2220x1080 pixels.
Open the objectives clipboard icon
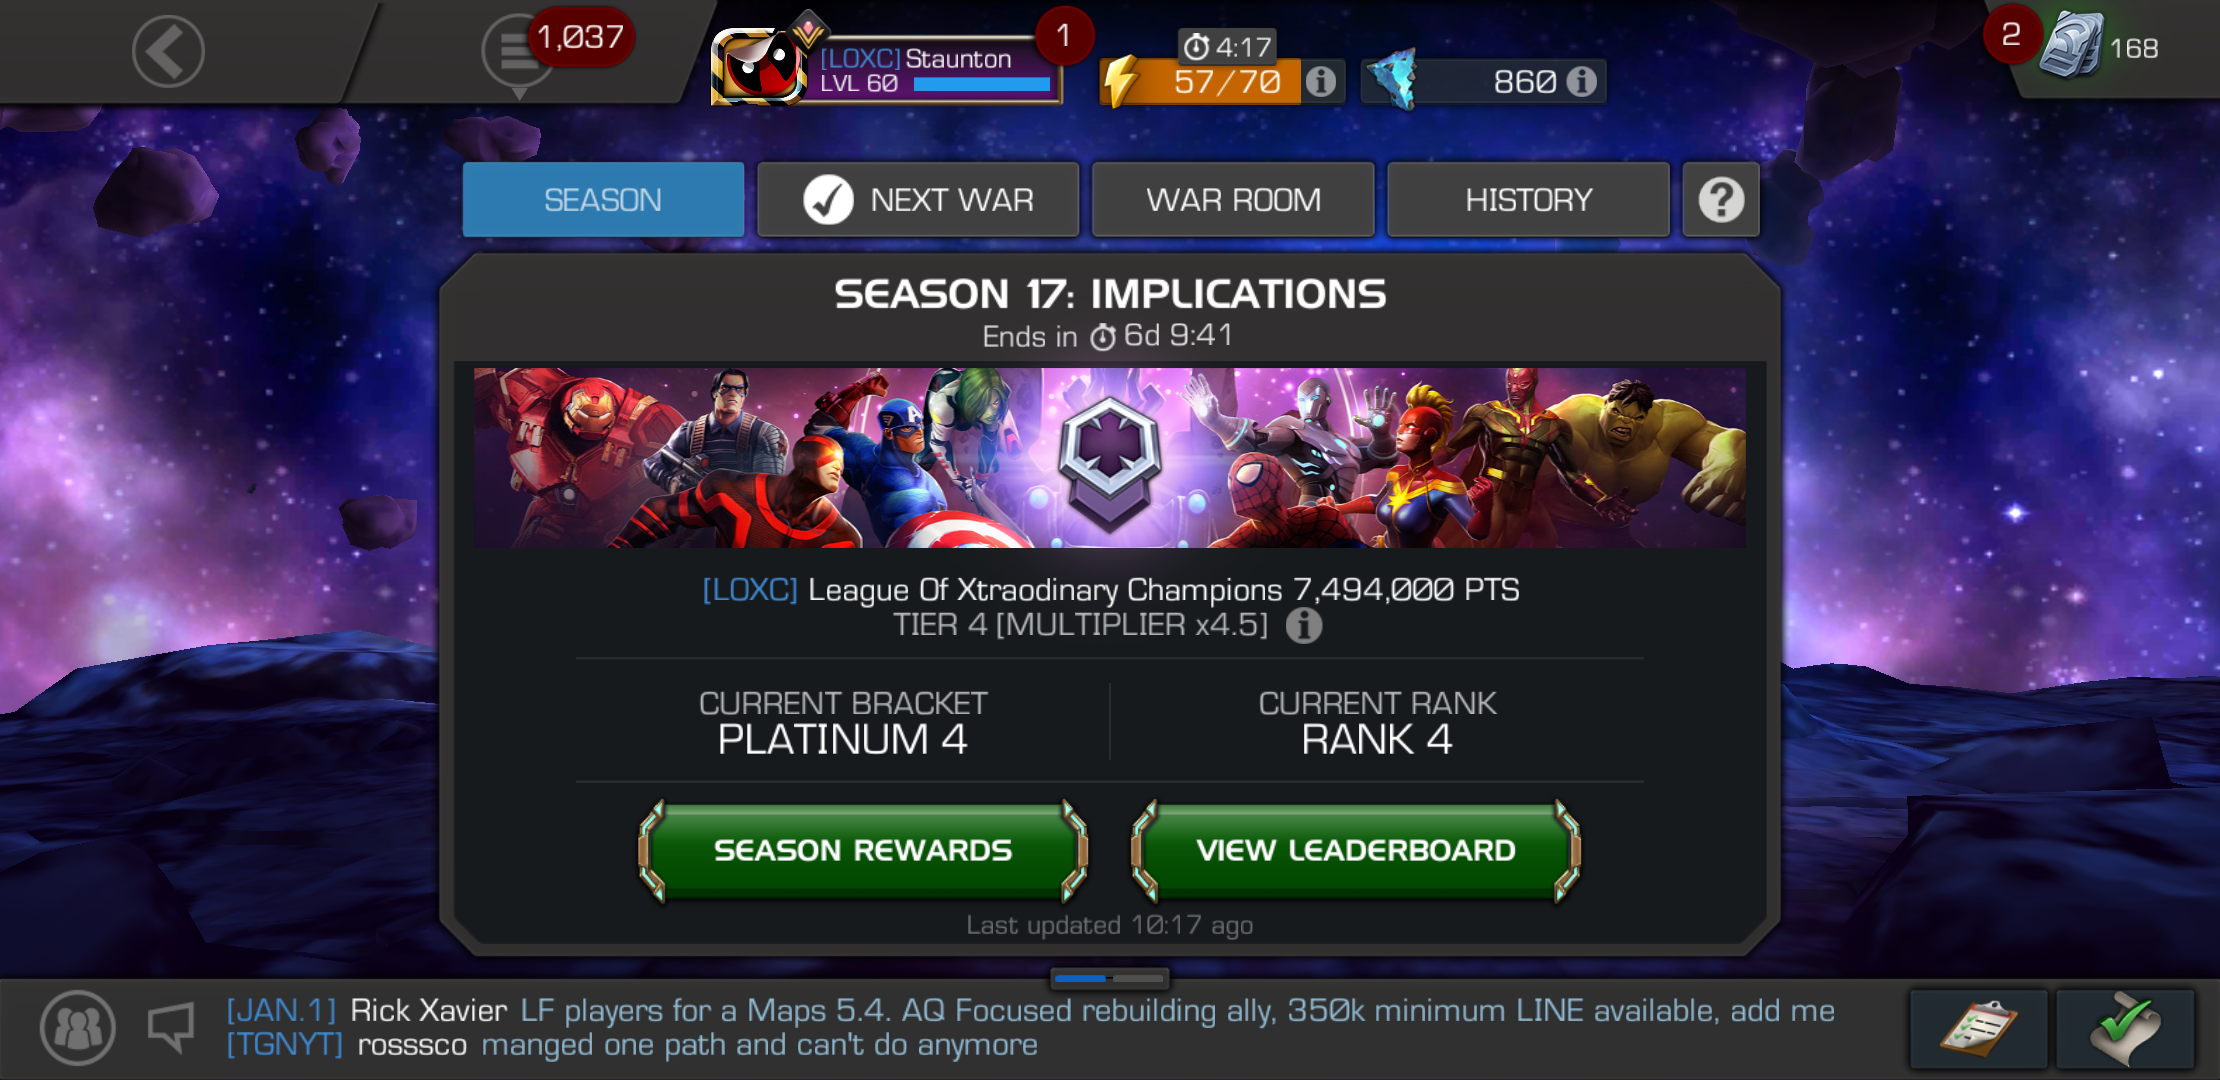[x=1978, y=1029]
